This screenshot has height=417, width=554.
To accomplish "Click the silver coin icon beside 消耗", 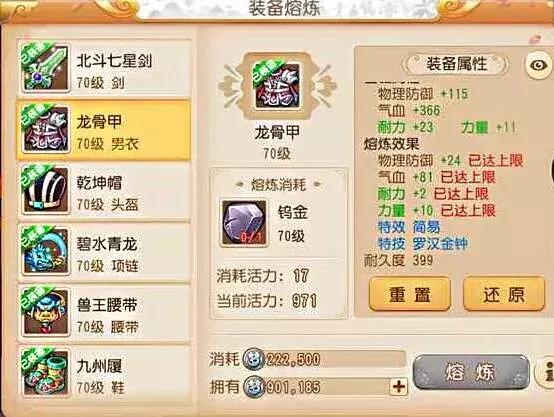I will (x=254, y=359).
